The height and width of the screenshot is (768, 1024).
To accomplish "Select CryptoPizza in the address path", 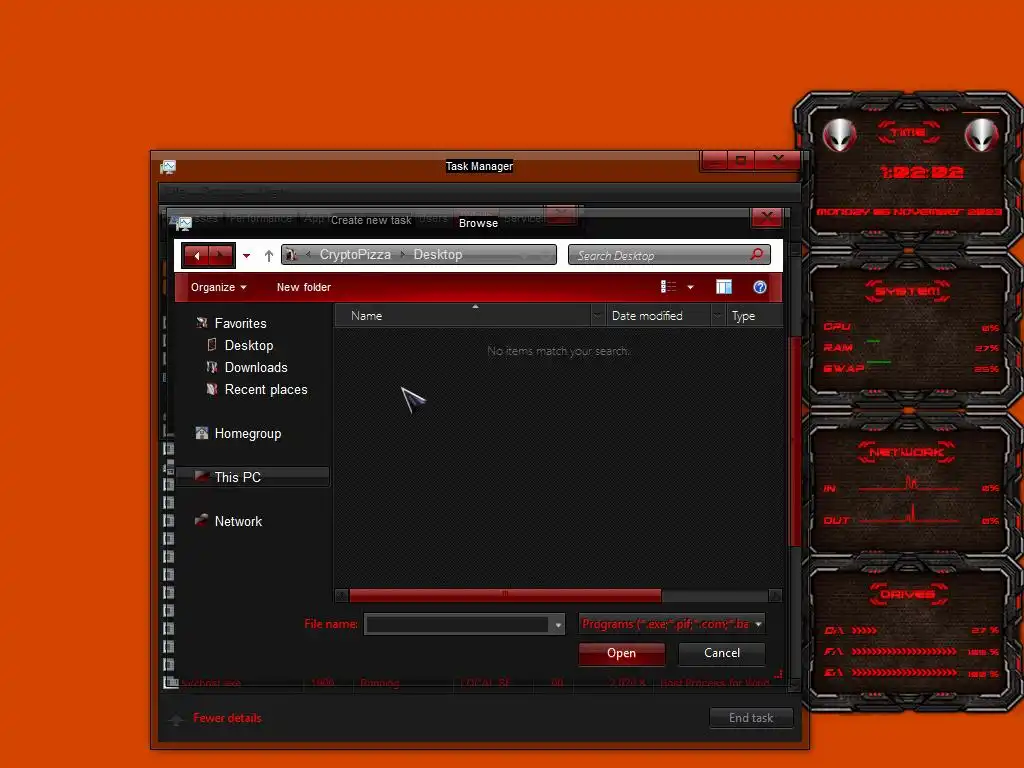I will pos(355,255).
